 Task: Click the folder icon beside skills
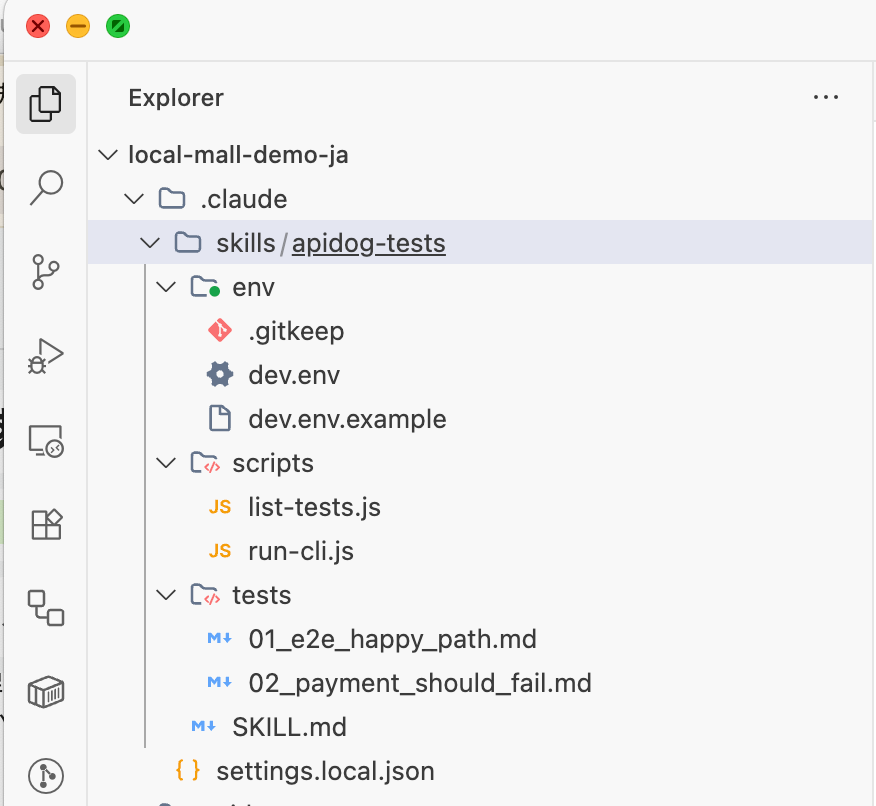click(x=188, y=242)
